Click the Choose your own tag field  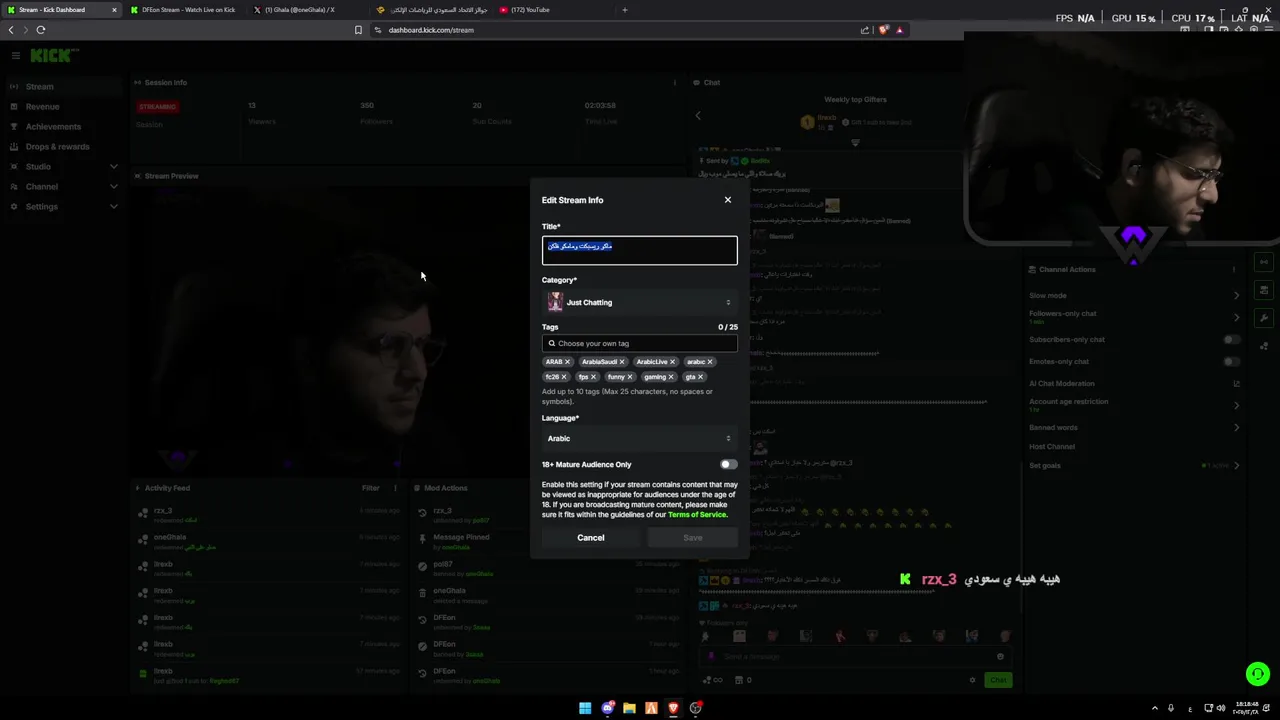click(640, 343)
